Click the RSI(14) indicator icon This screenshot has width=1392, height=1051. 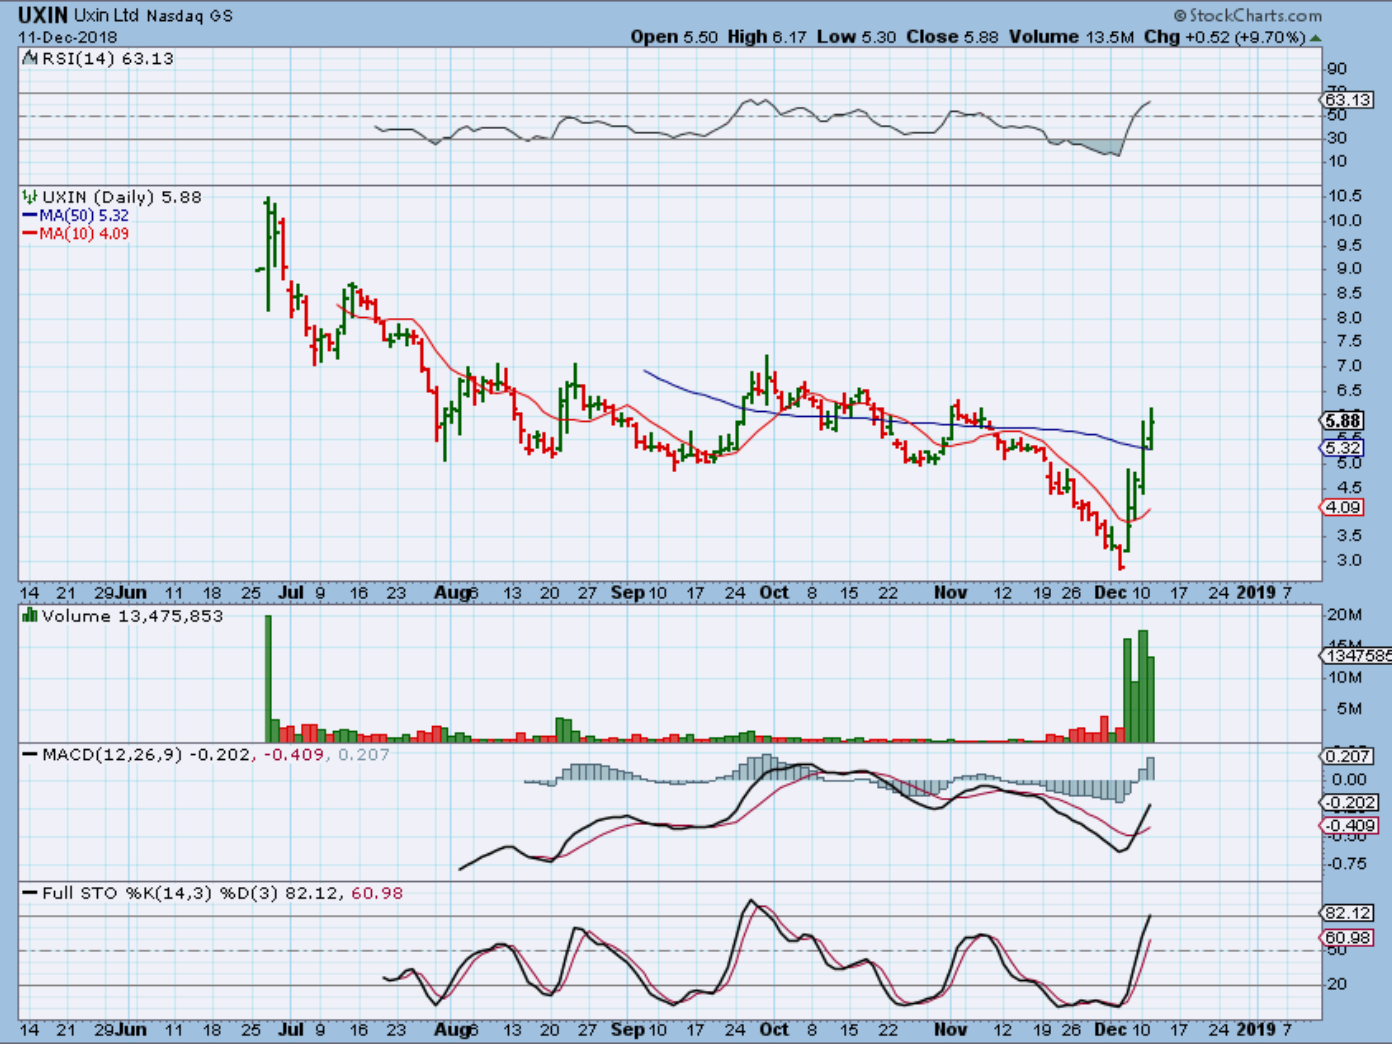(30, 59)
